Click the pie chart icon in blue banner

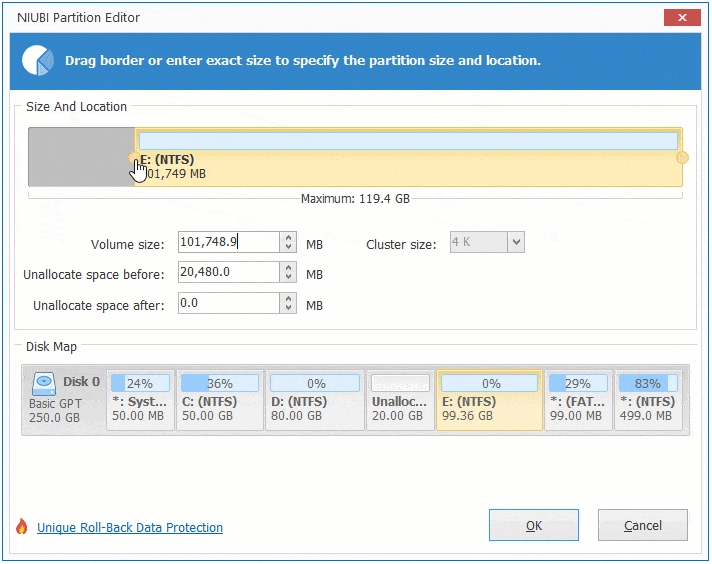(x=38, y=60)
